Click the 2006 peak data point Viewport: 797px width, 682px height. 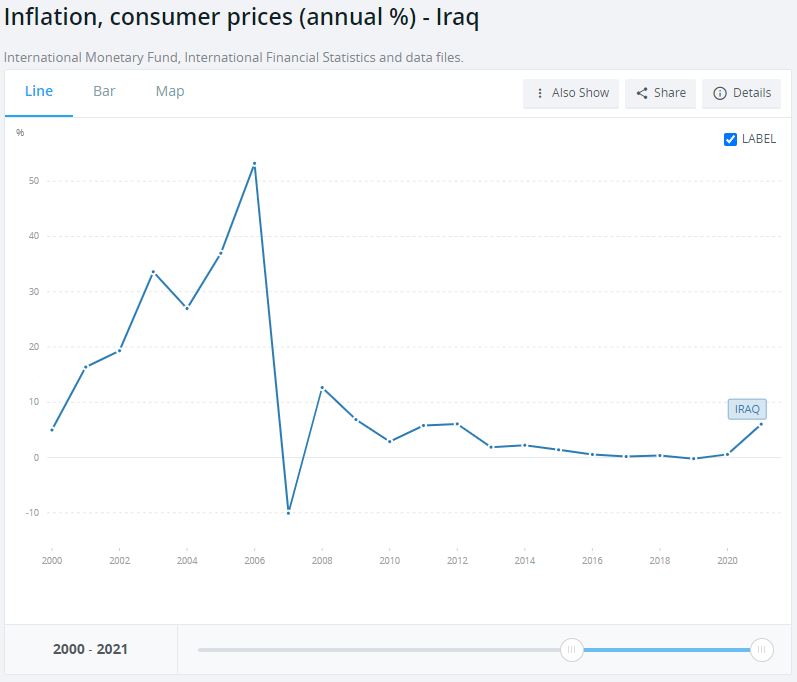pos(255,164)
